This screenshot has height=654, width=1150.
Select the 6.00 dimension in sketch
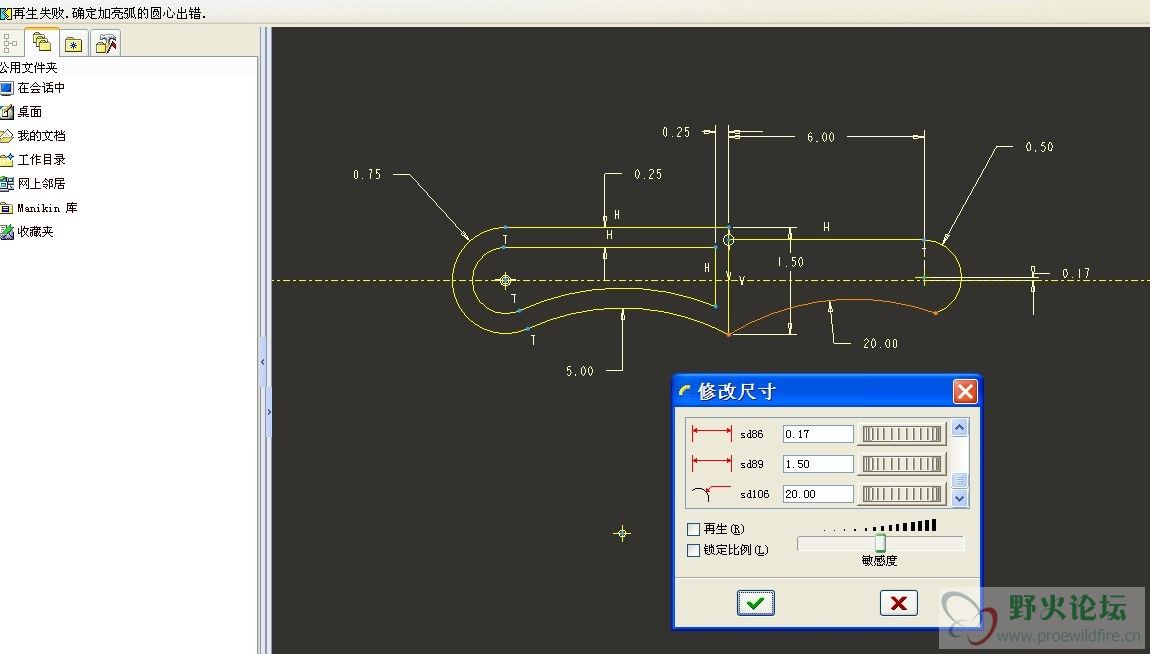pyautogui.click(x=821, y=137)
